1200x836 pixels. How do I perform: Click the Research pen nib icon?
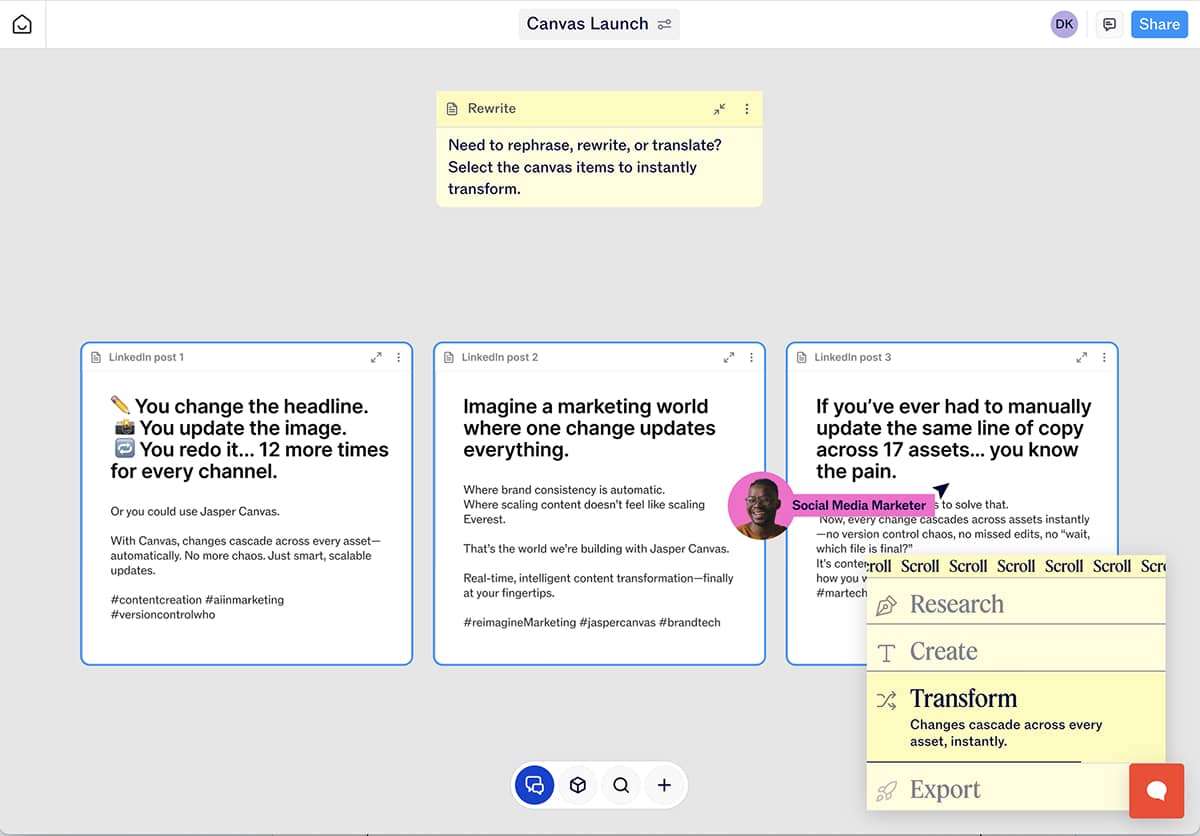tap(886, 606)
